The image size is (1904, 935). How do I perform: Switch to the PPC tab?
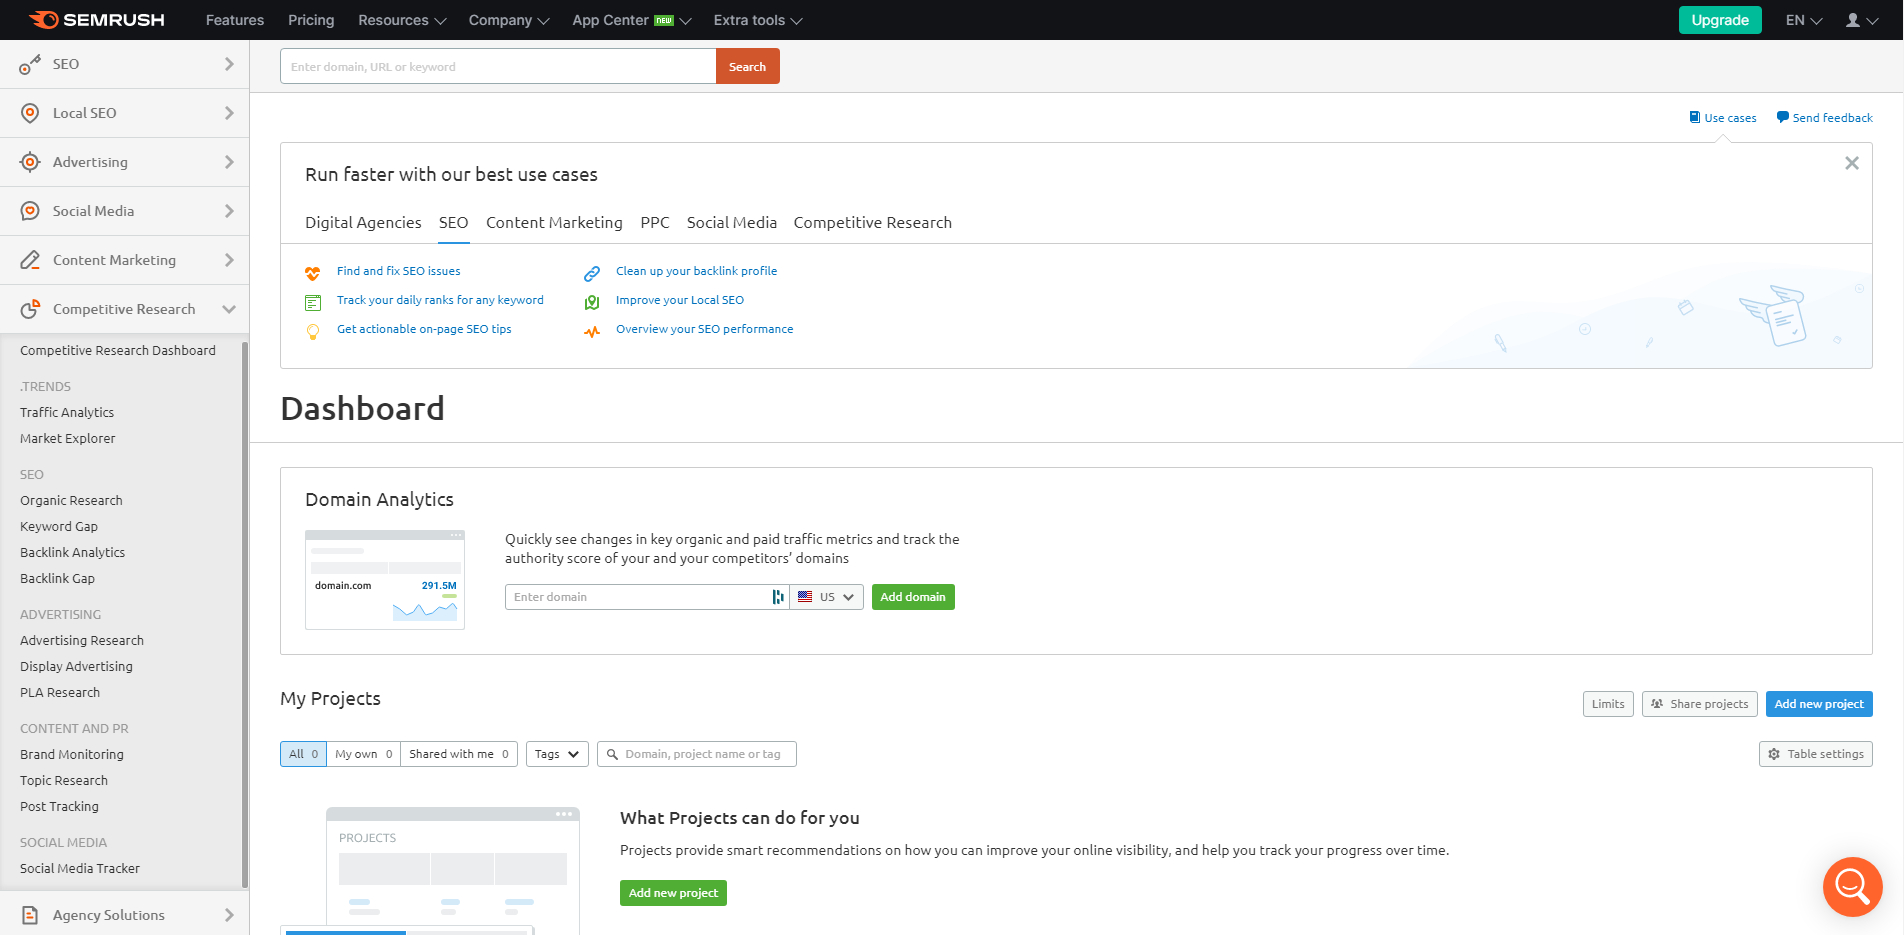tap(655, 223)
